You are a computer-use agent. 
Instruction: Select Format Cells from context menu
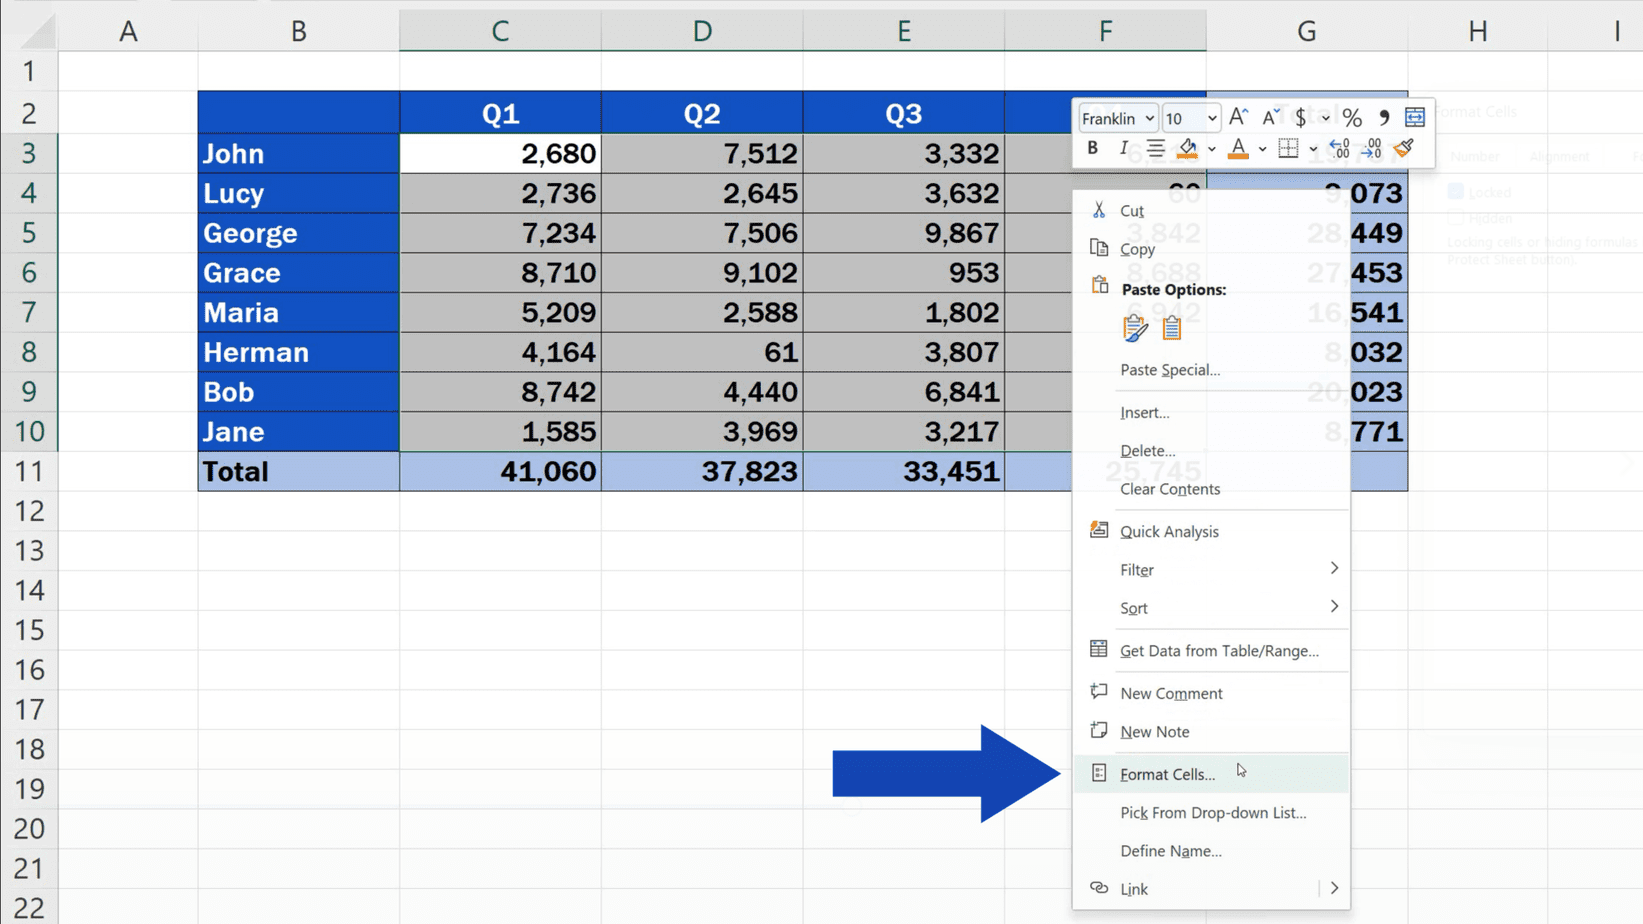pos(1168,773)
